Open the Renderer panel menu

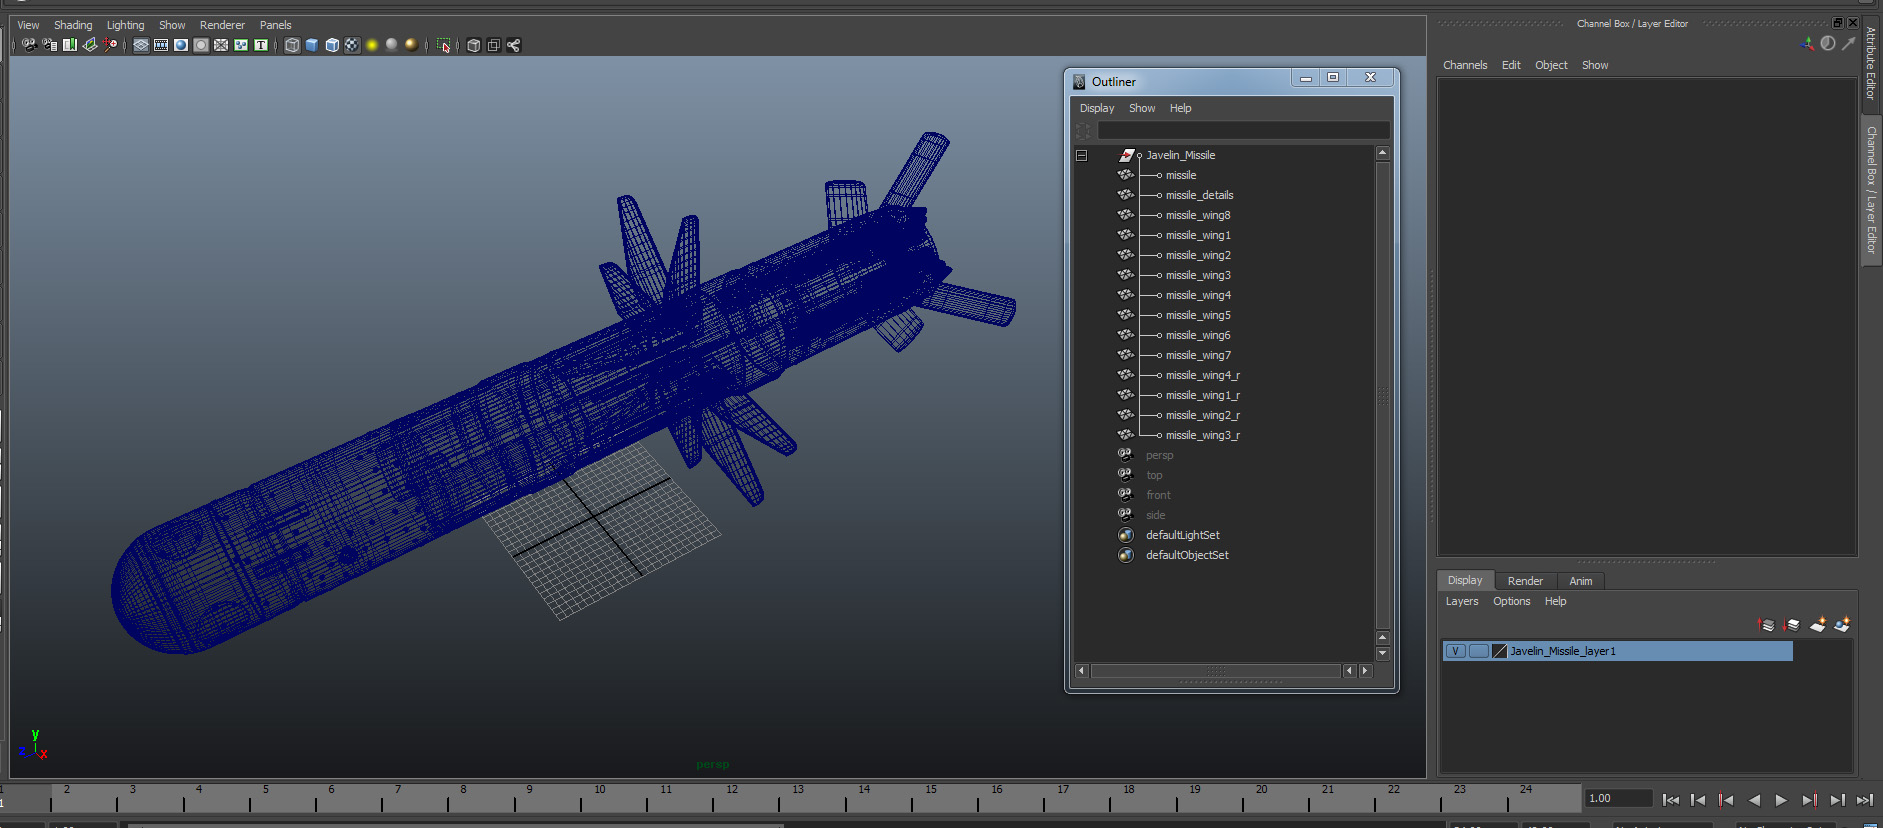point(222,25)
